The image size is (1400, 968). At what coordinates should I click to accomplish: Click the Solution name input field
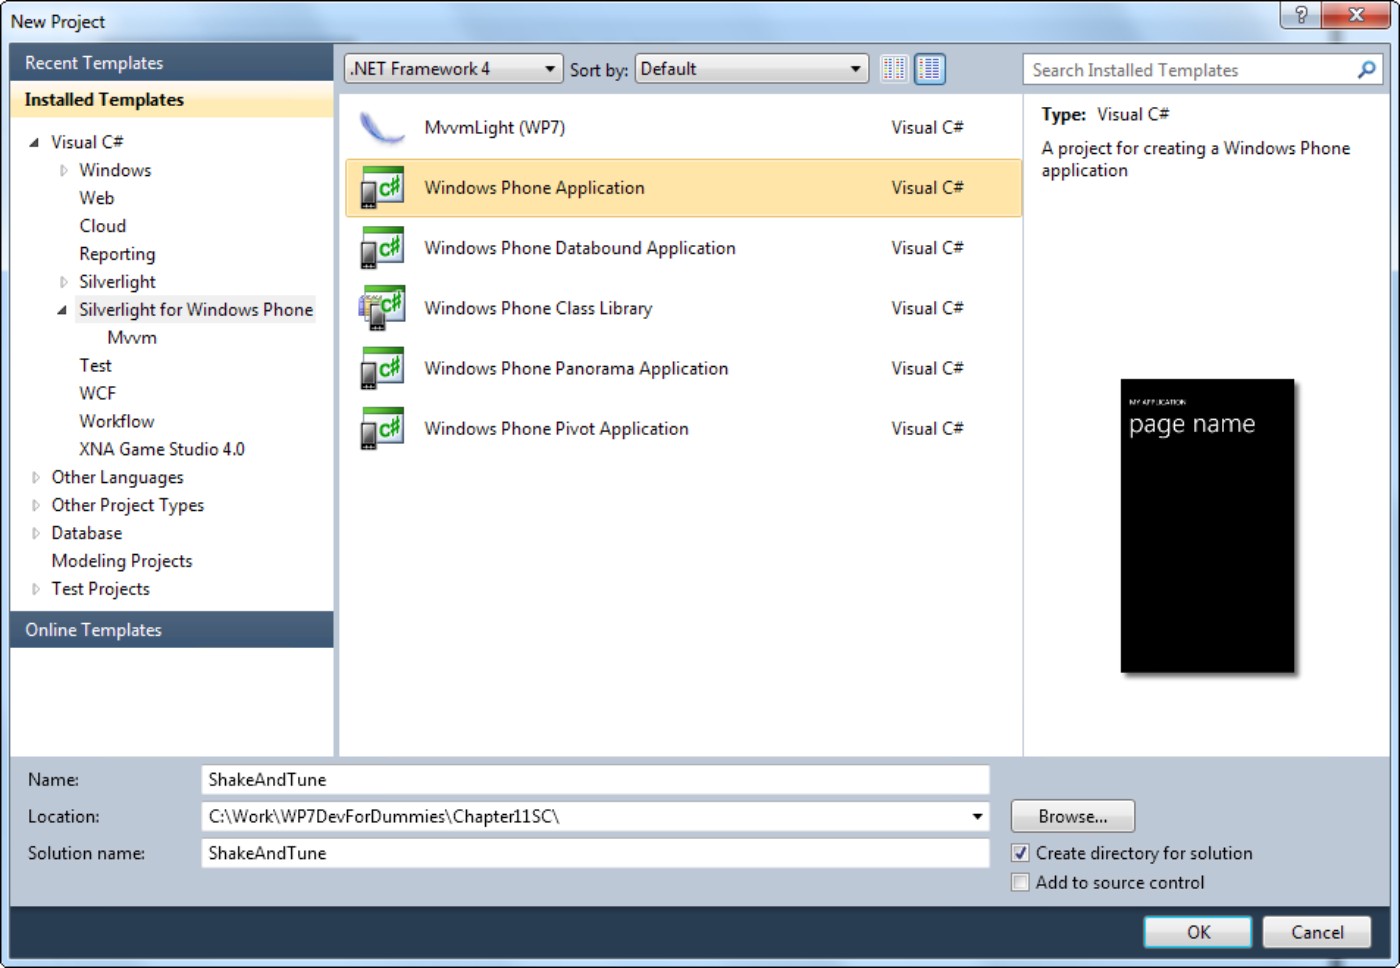click(x=595, y=853)
